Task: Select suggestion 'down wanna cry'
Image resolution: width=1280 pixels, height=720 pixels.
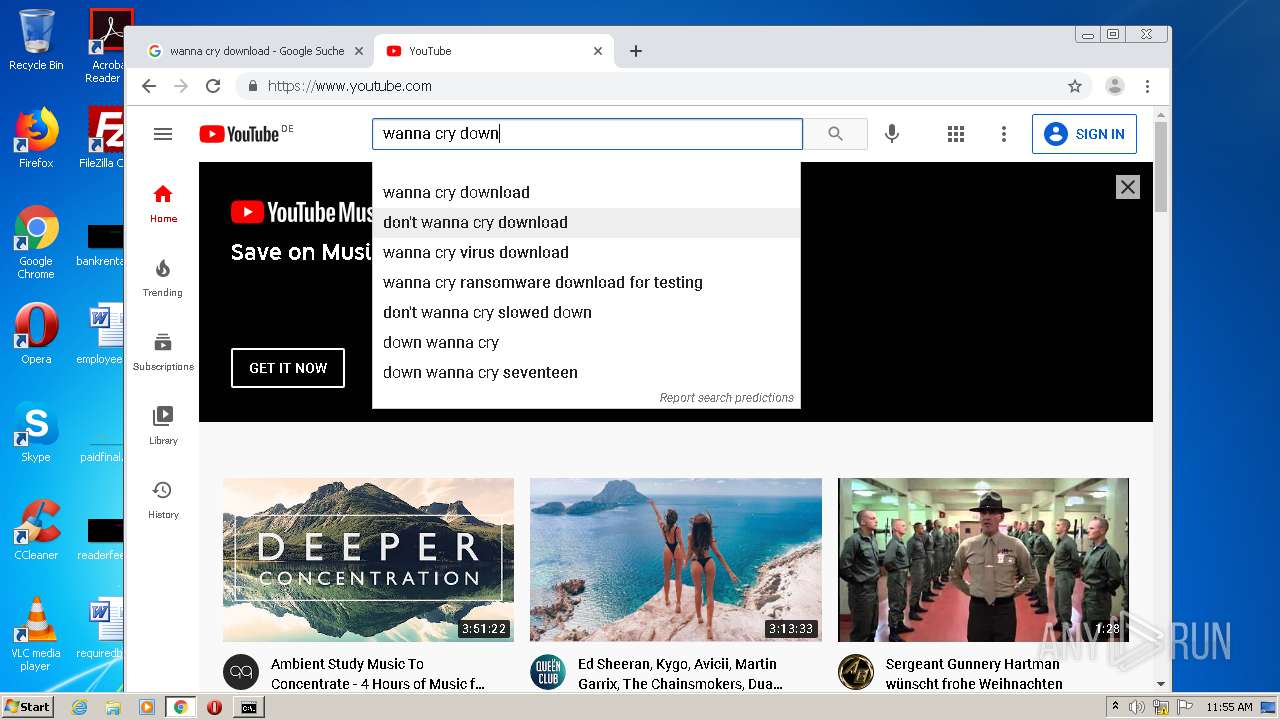Action: tap(586, 342)
